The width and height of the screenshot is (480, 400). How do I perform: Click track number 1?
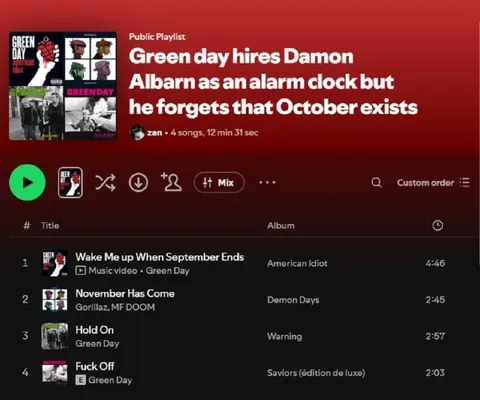[25, 263]
